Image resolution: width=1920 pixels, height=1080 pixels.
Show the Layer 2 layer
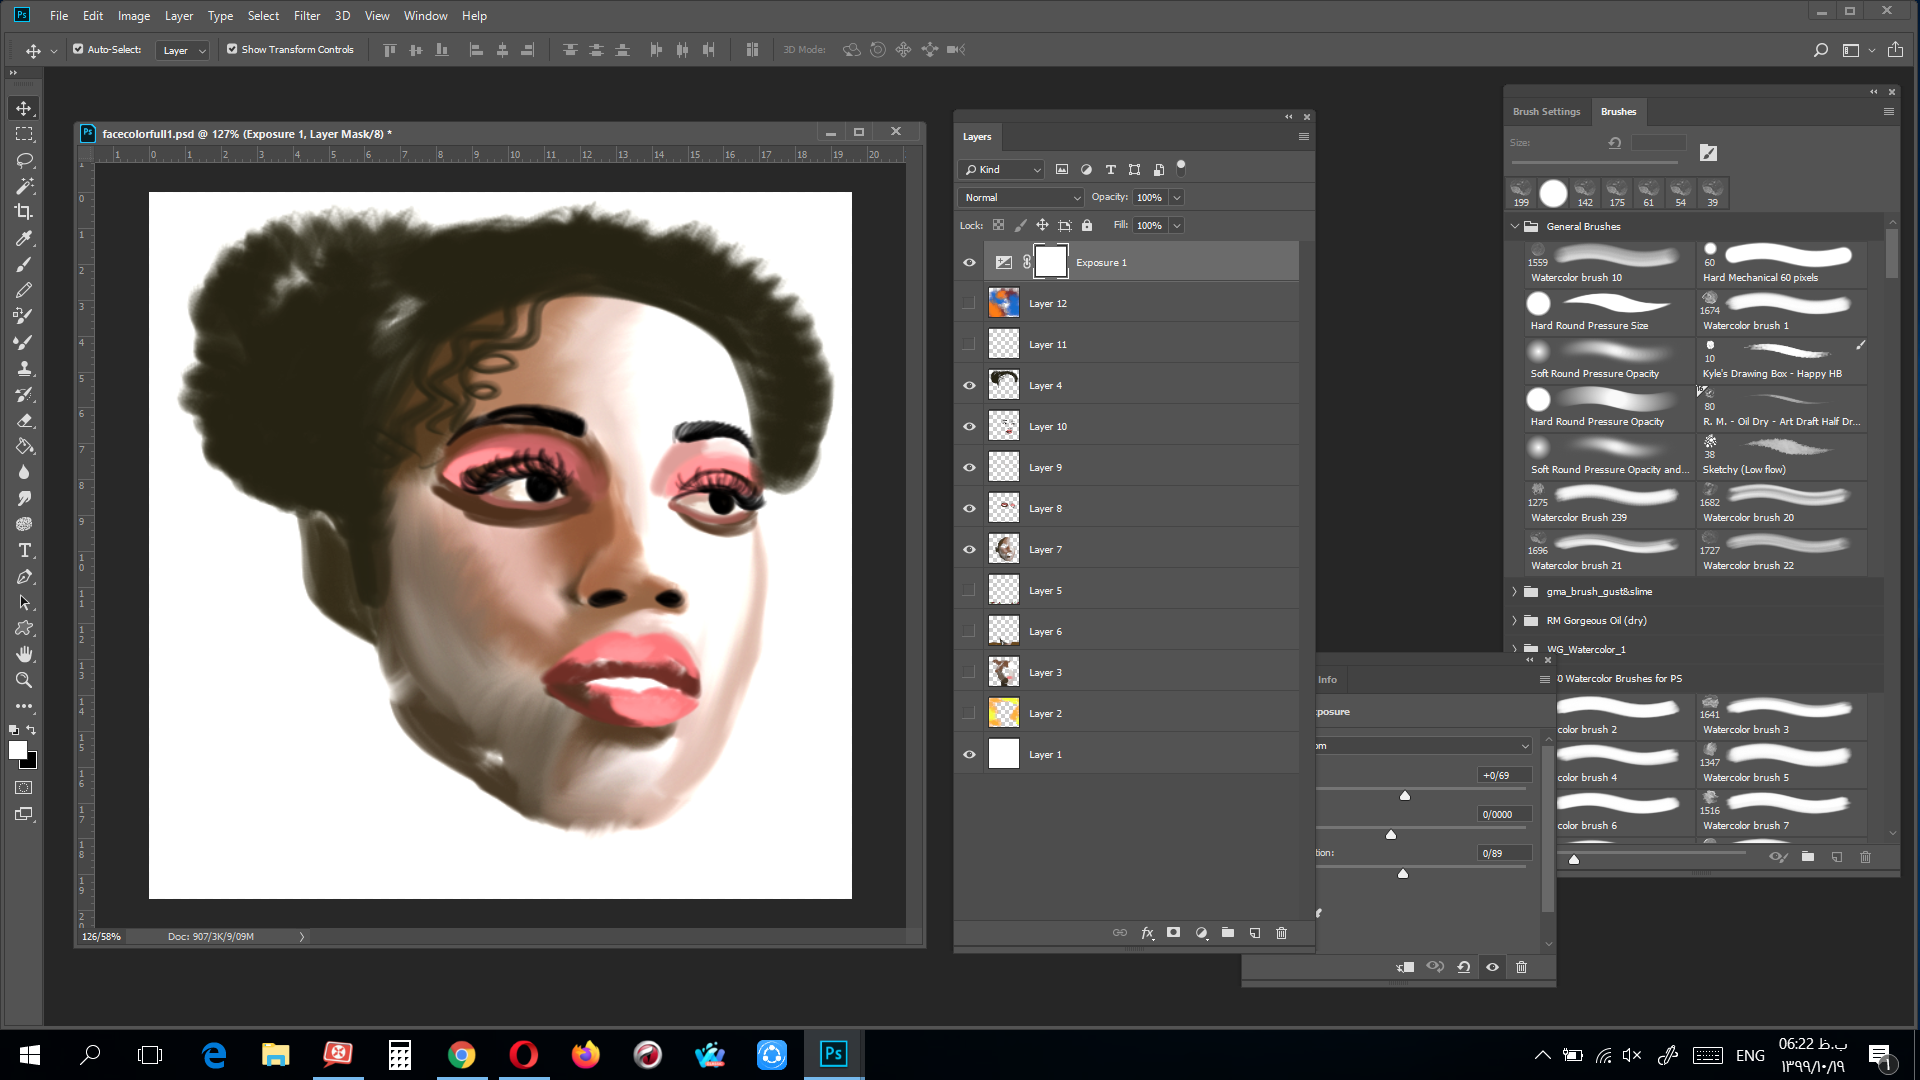point(969,714)
